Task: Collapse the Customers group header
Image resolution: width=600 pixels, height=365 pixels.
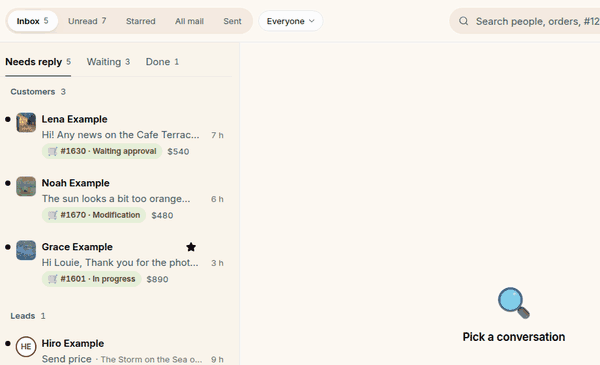Action: click(x=38, y=92)
